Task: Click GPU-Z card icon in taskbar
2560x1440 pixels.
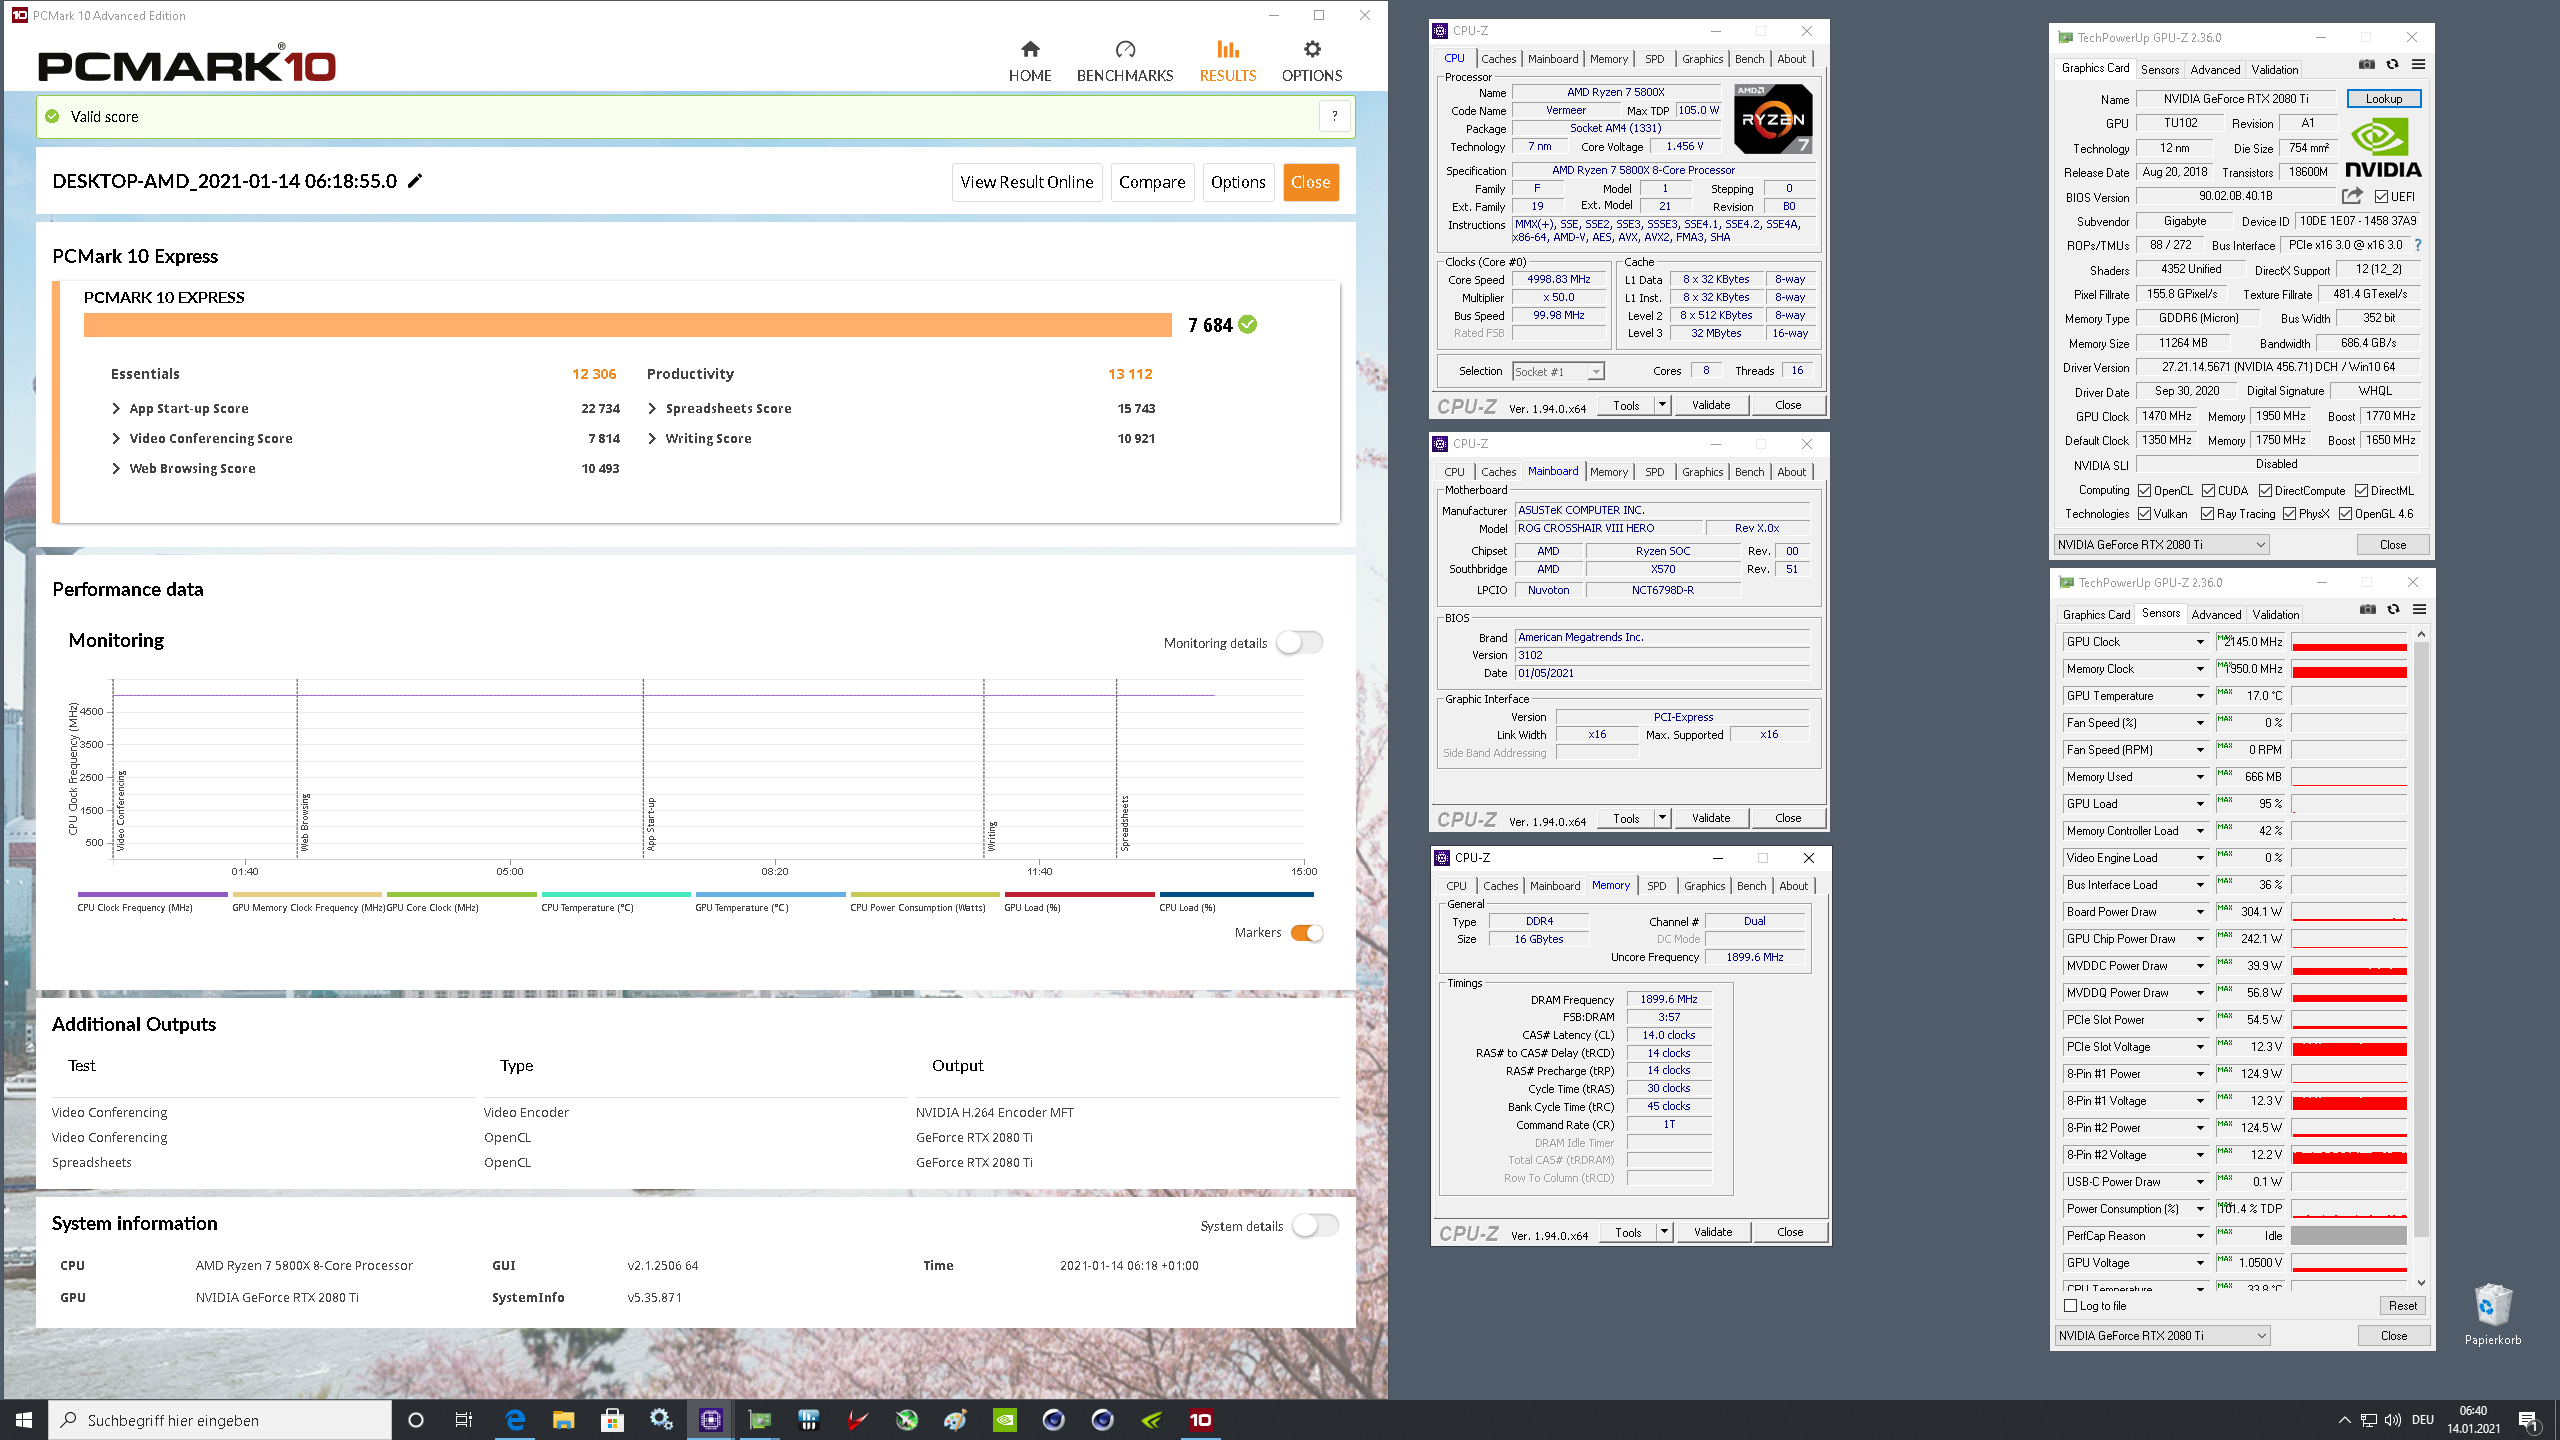Action: pos(760,1420)
